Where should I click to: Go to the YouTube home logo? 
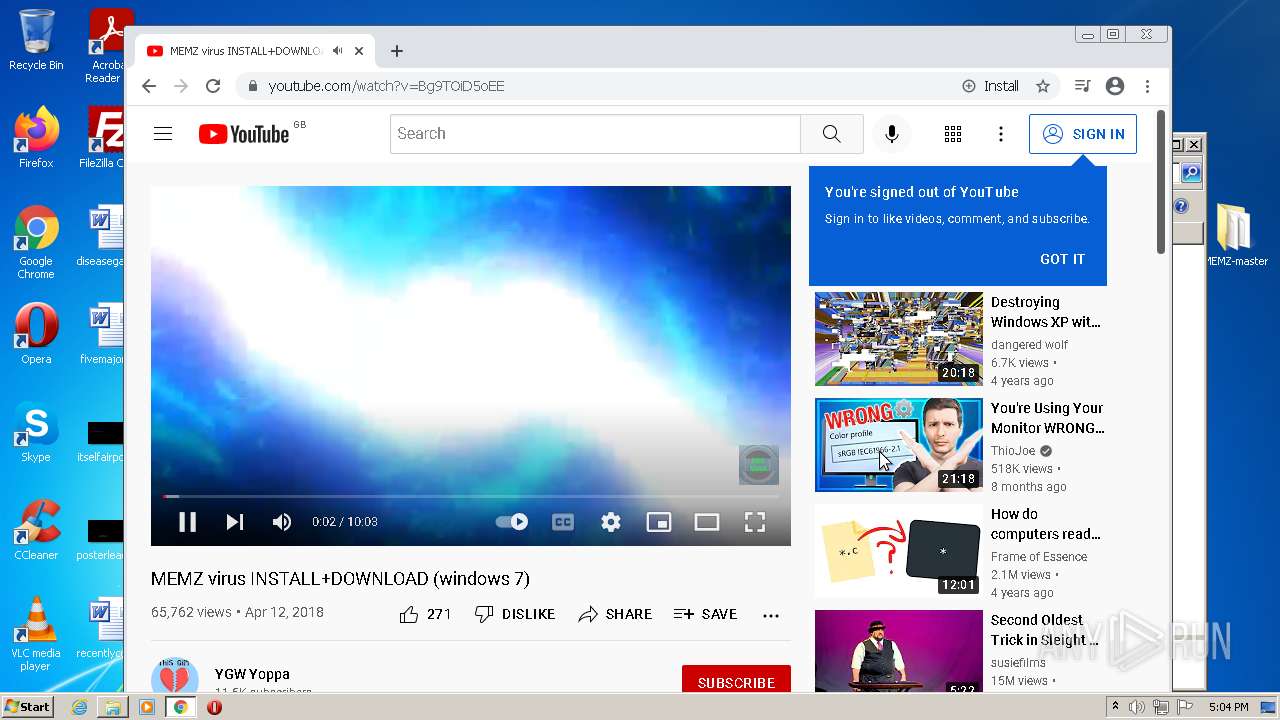244,134
